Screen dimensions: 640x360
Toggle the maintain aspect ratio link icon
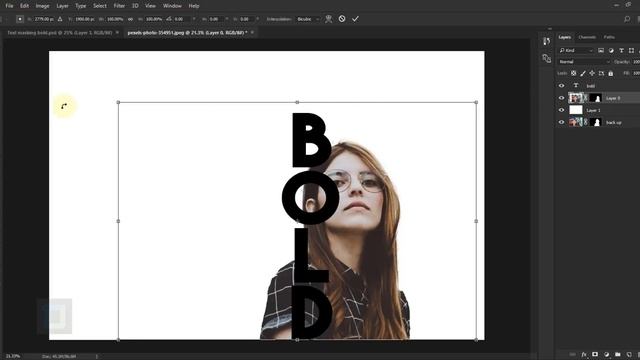(x=130, y=19)
